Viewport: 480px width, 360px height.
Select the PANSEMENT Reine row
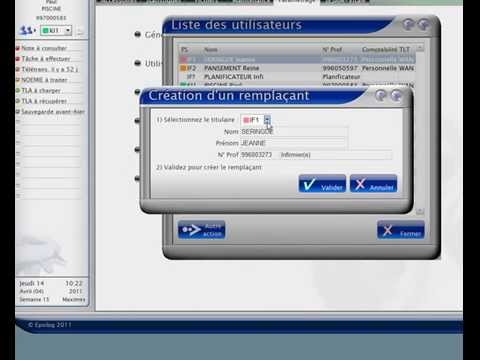[297, 68]
